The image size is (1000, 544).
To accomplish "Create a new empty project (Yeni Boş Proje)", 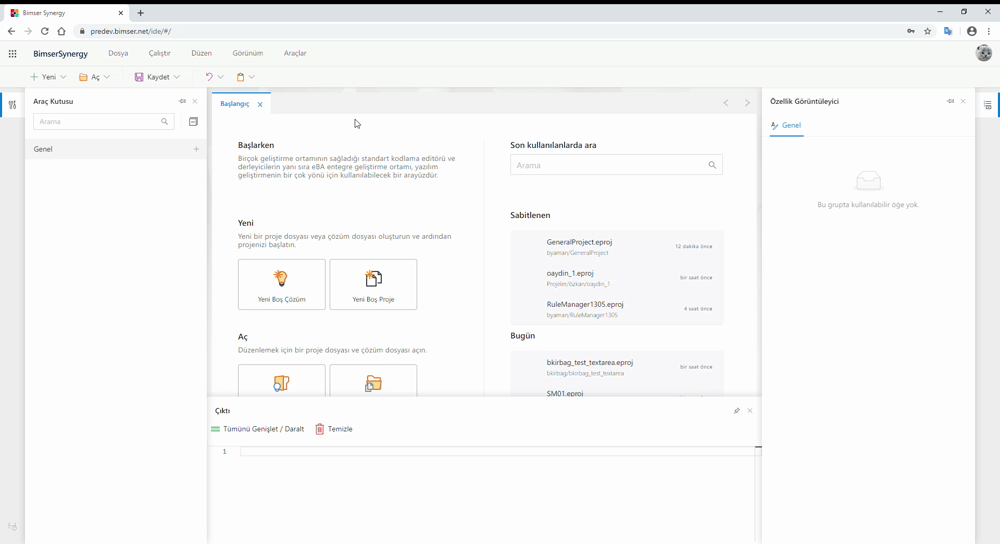I will (x=373, y=284).
